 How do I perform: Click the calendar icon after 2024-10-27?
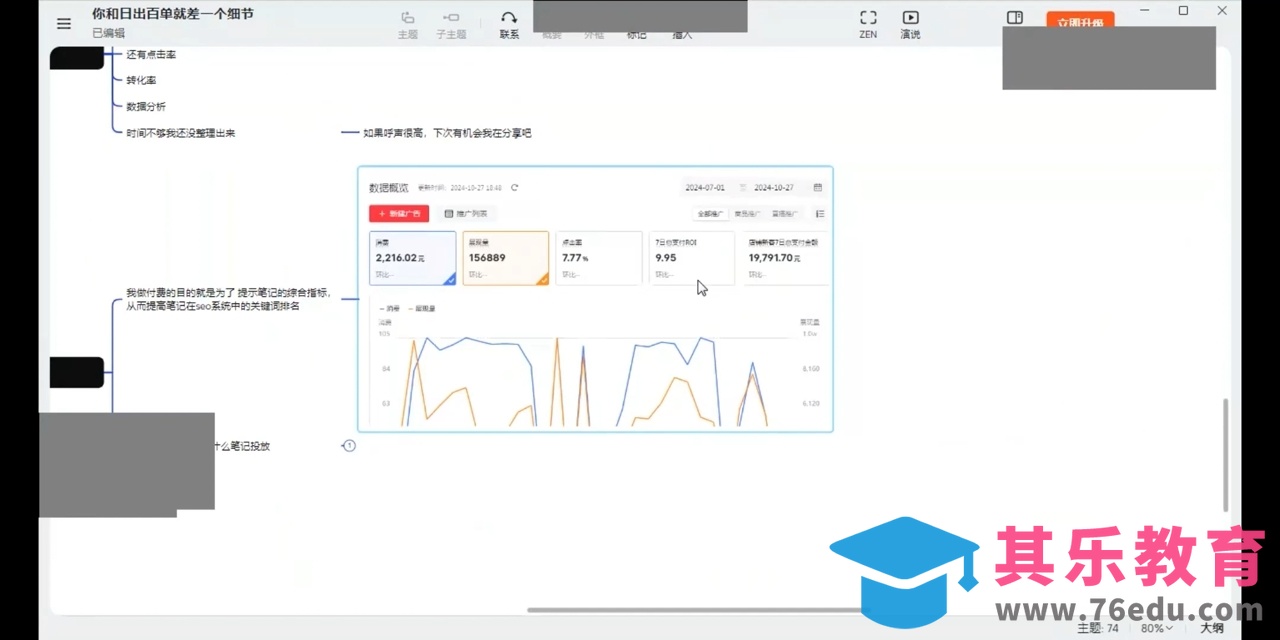[x=818, y=188]
